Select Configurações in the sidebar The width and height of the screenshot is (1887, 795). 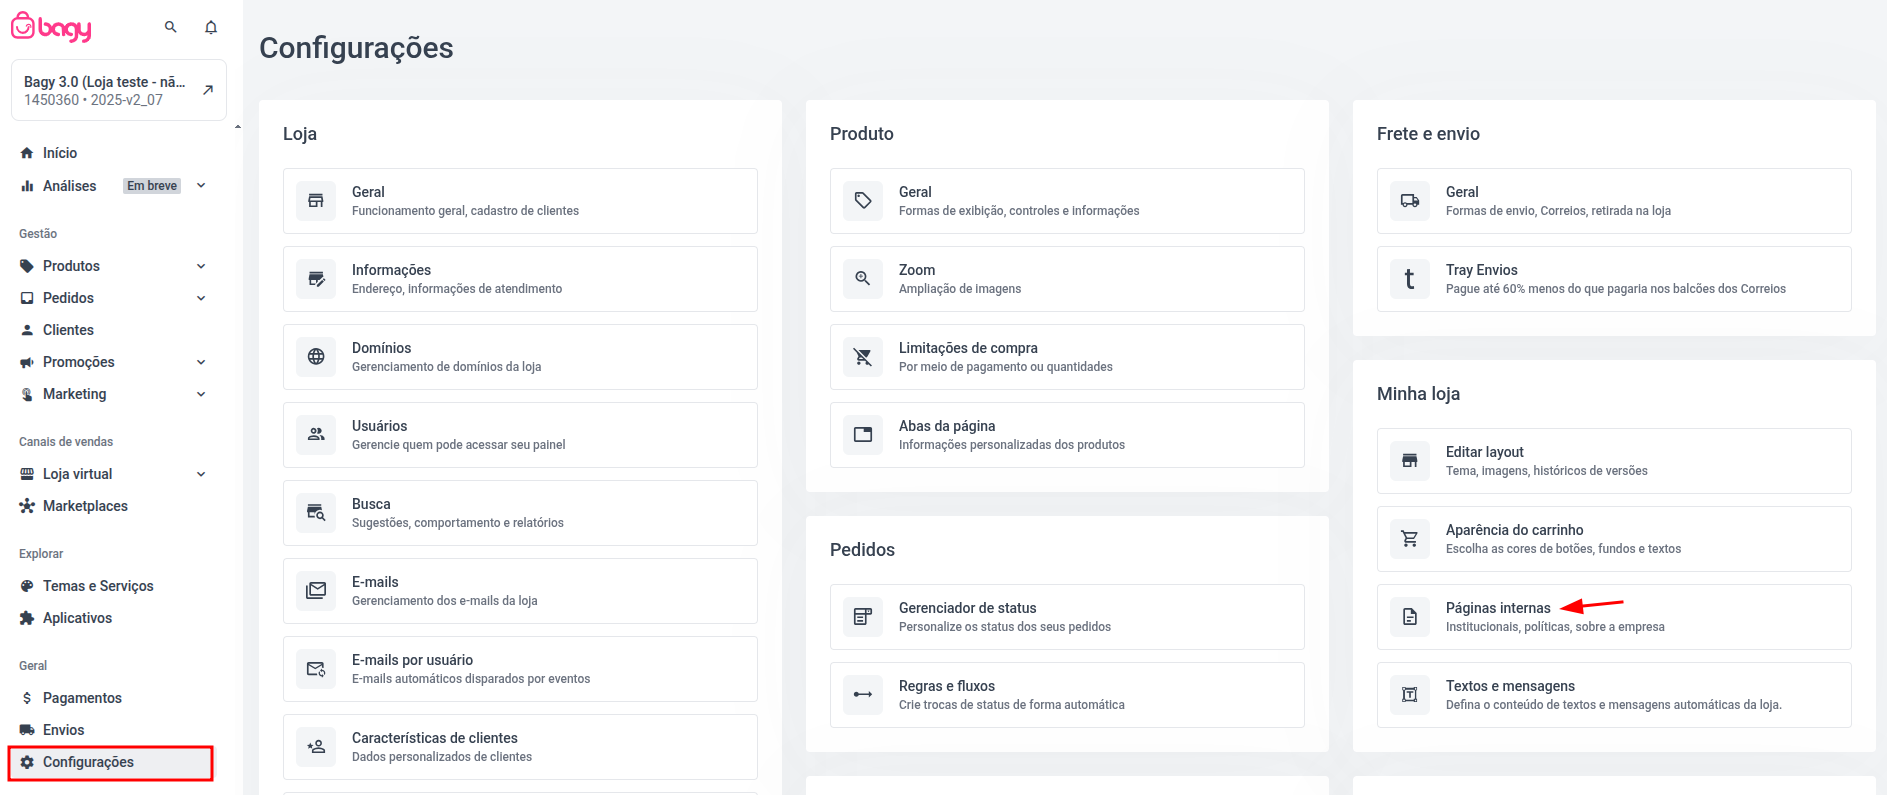pos(88,762)
